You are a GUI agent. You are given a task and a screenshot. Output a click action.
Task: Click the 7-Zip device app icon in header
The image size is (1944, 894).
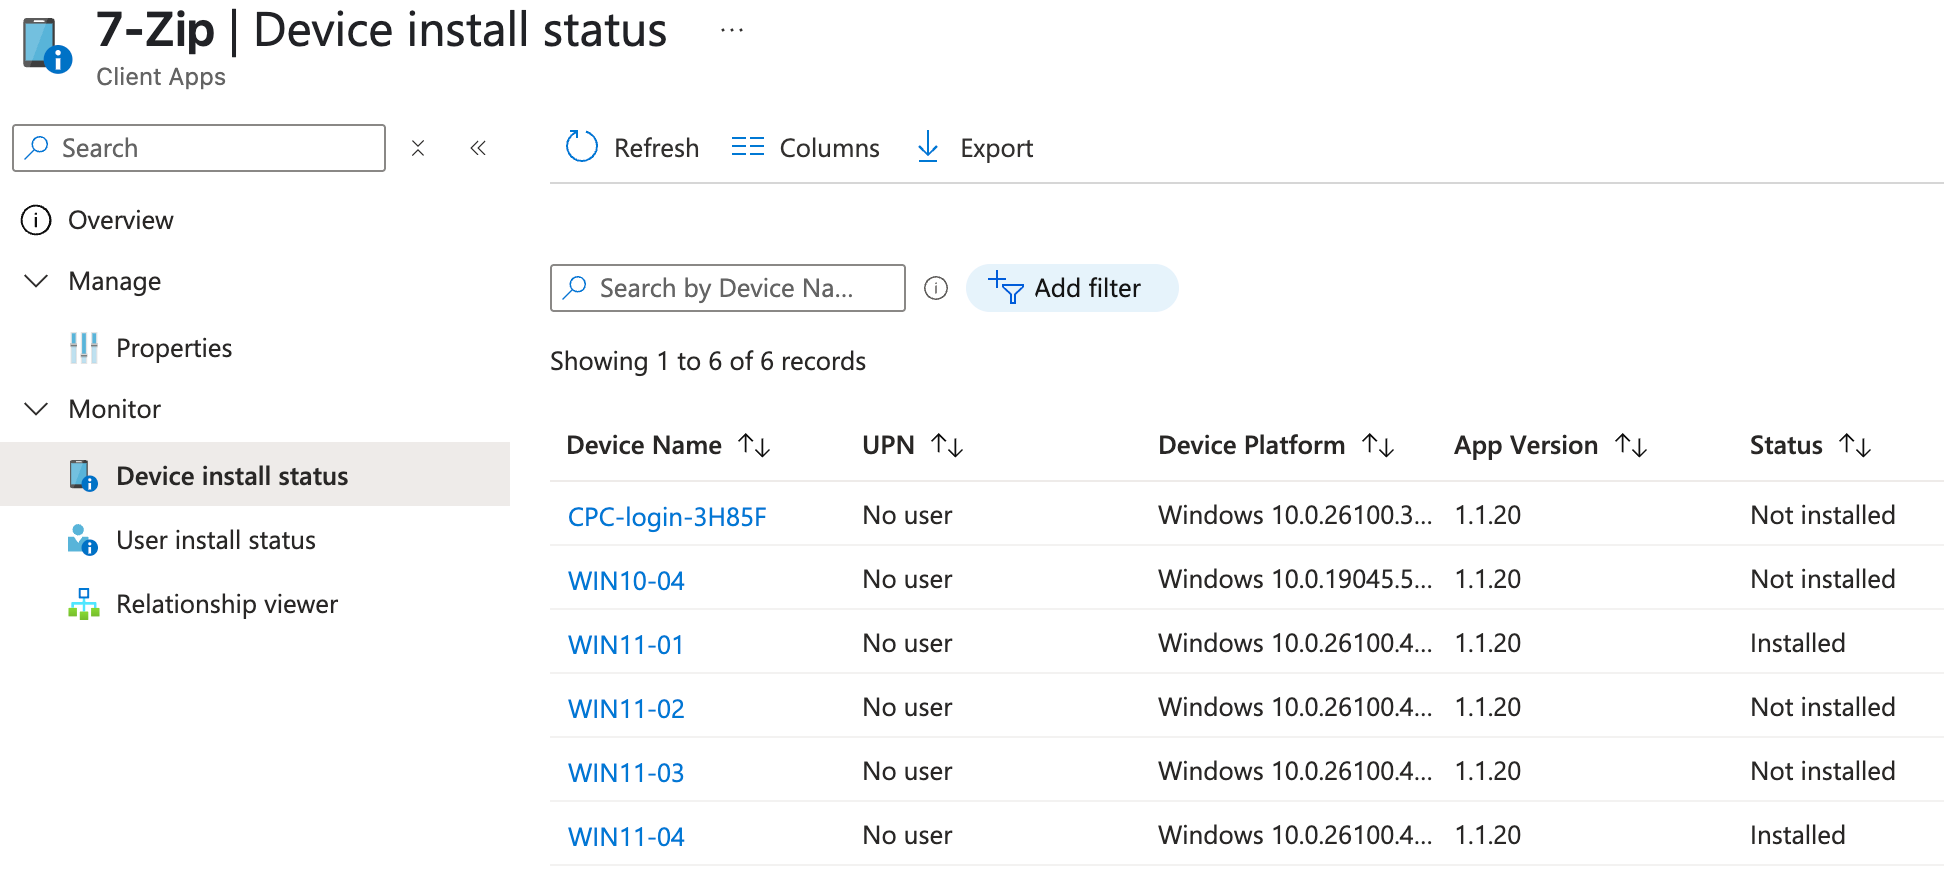pos(47,45)
